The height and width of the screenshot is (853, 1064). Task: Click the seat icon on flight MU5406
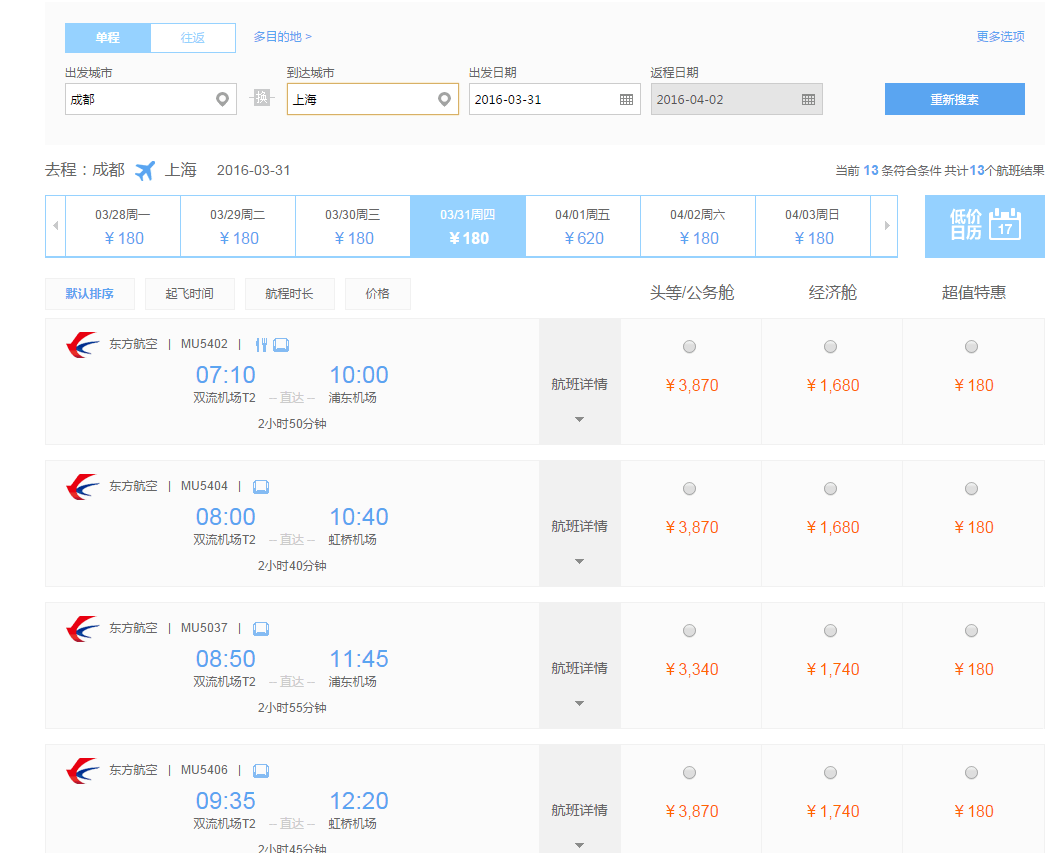coord(261,770)
